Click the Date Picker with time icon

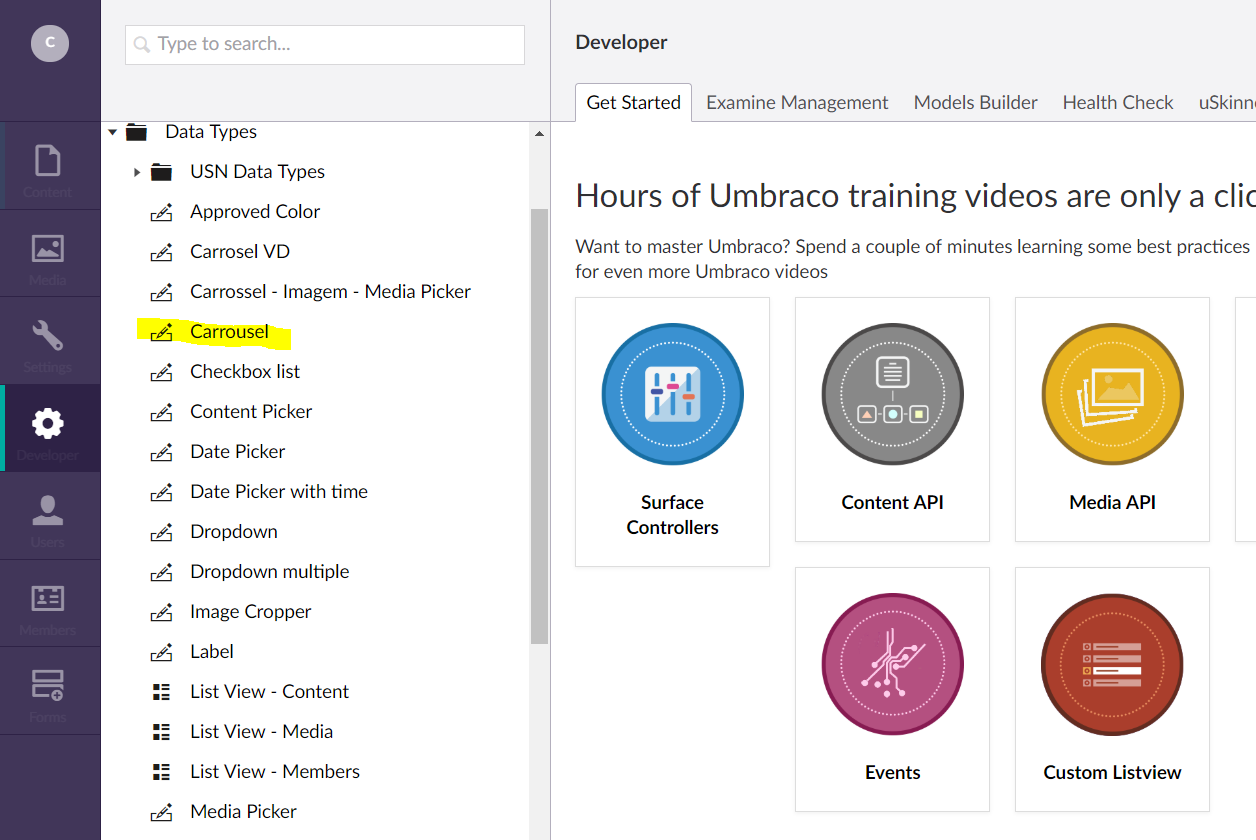point(161,492)
